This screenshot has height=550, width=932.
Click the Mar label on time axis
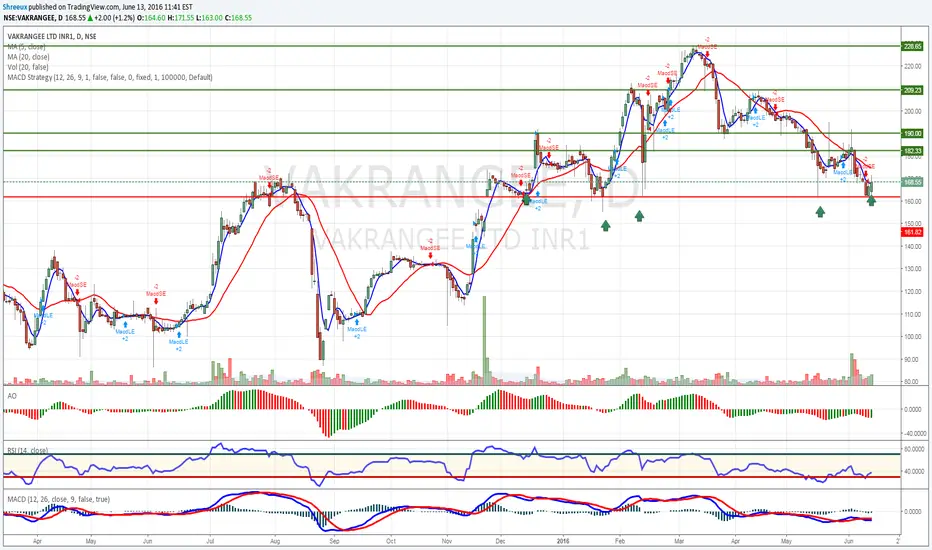679,541
